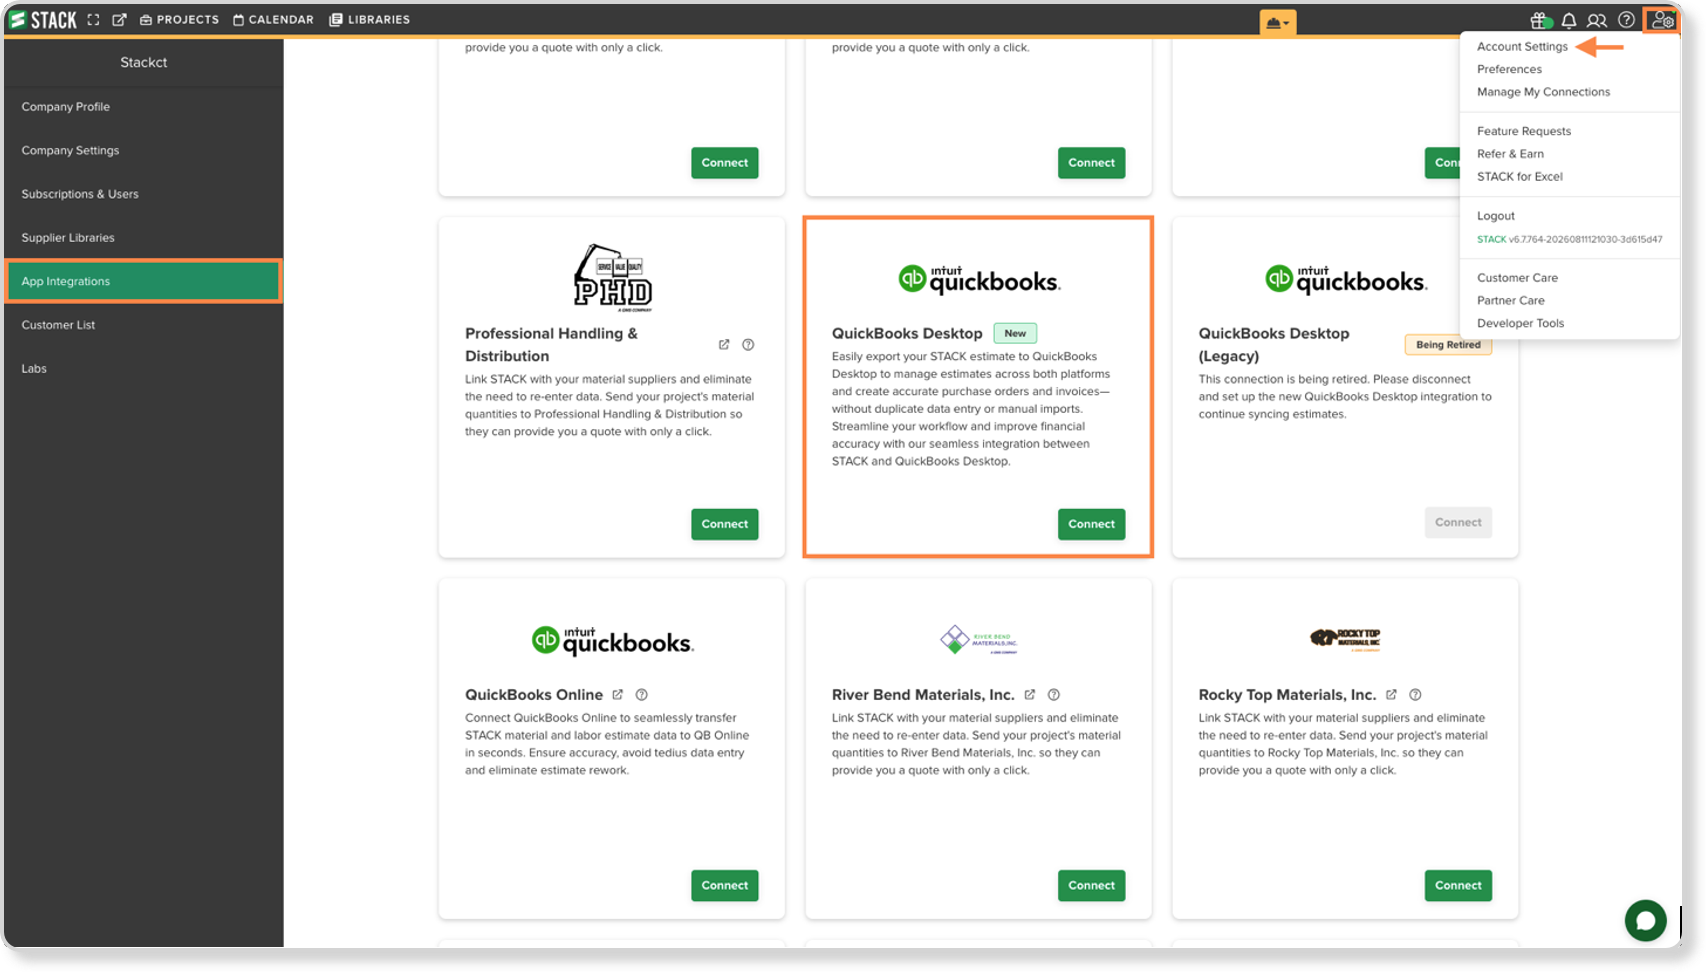1706x972 pixels.
Task: Open in new window icon in top bar
Action: pyautogui.click(x=119, y=20)
